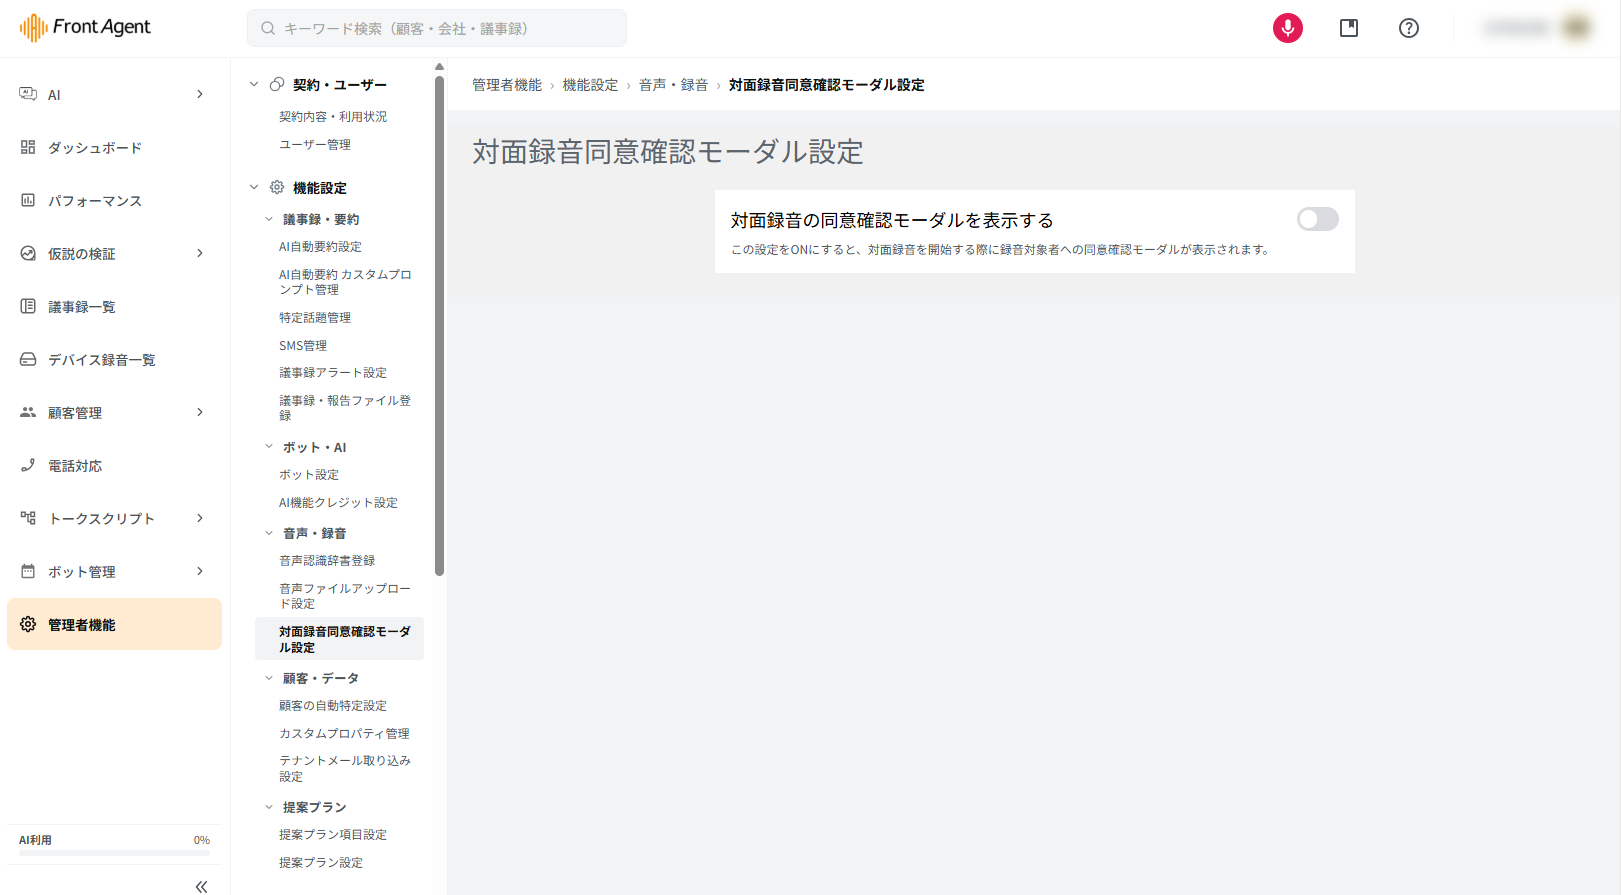
Task: Collapse the 顧客・データ subsection chevron
Action: tap(269, 678)
